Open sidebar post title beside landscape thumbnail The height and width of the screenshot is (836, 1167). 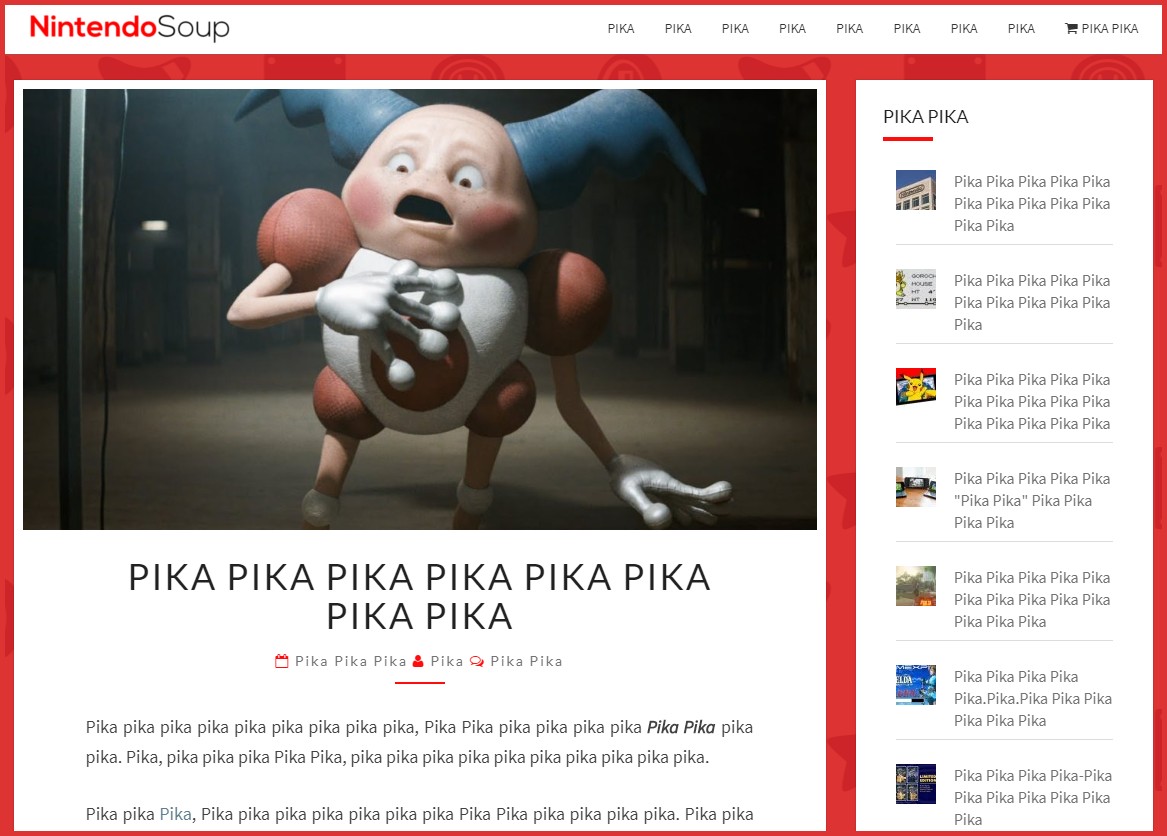click(x=1032, y=599)
